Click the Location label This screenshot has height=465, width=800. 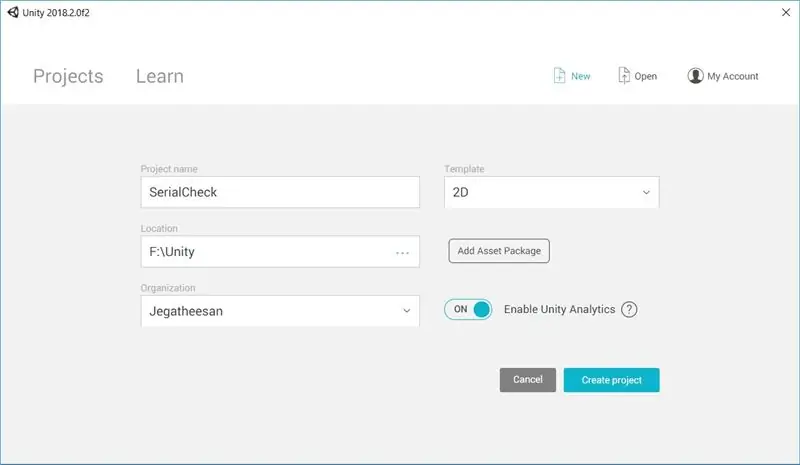[159, 228]
